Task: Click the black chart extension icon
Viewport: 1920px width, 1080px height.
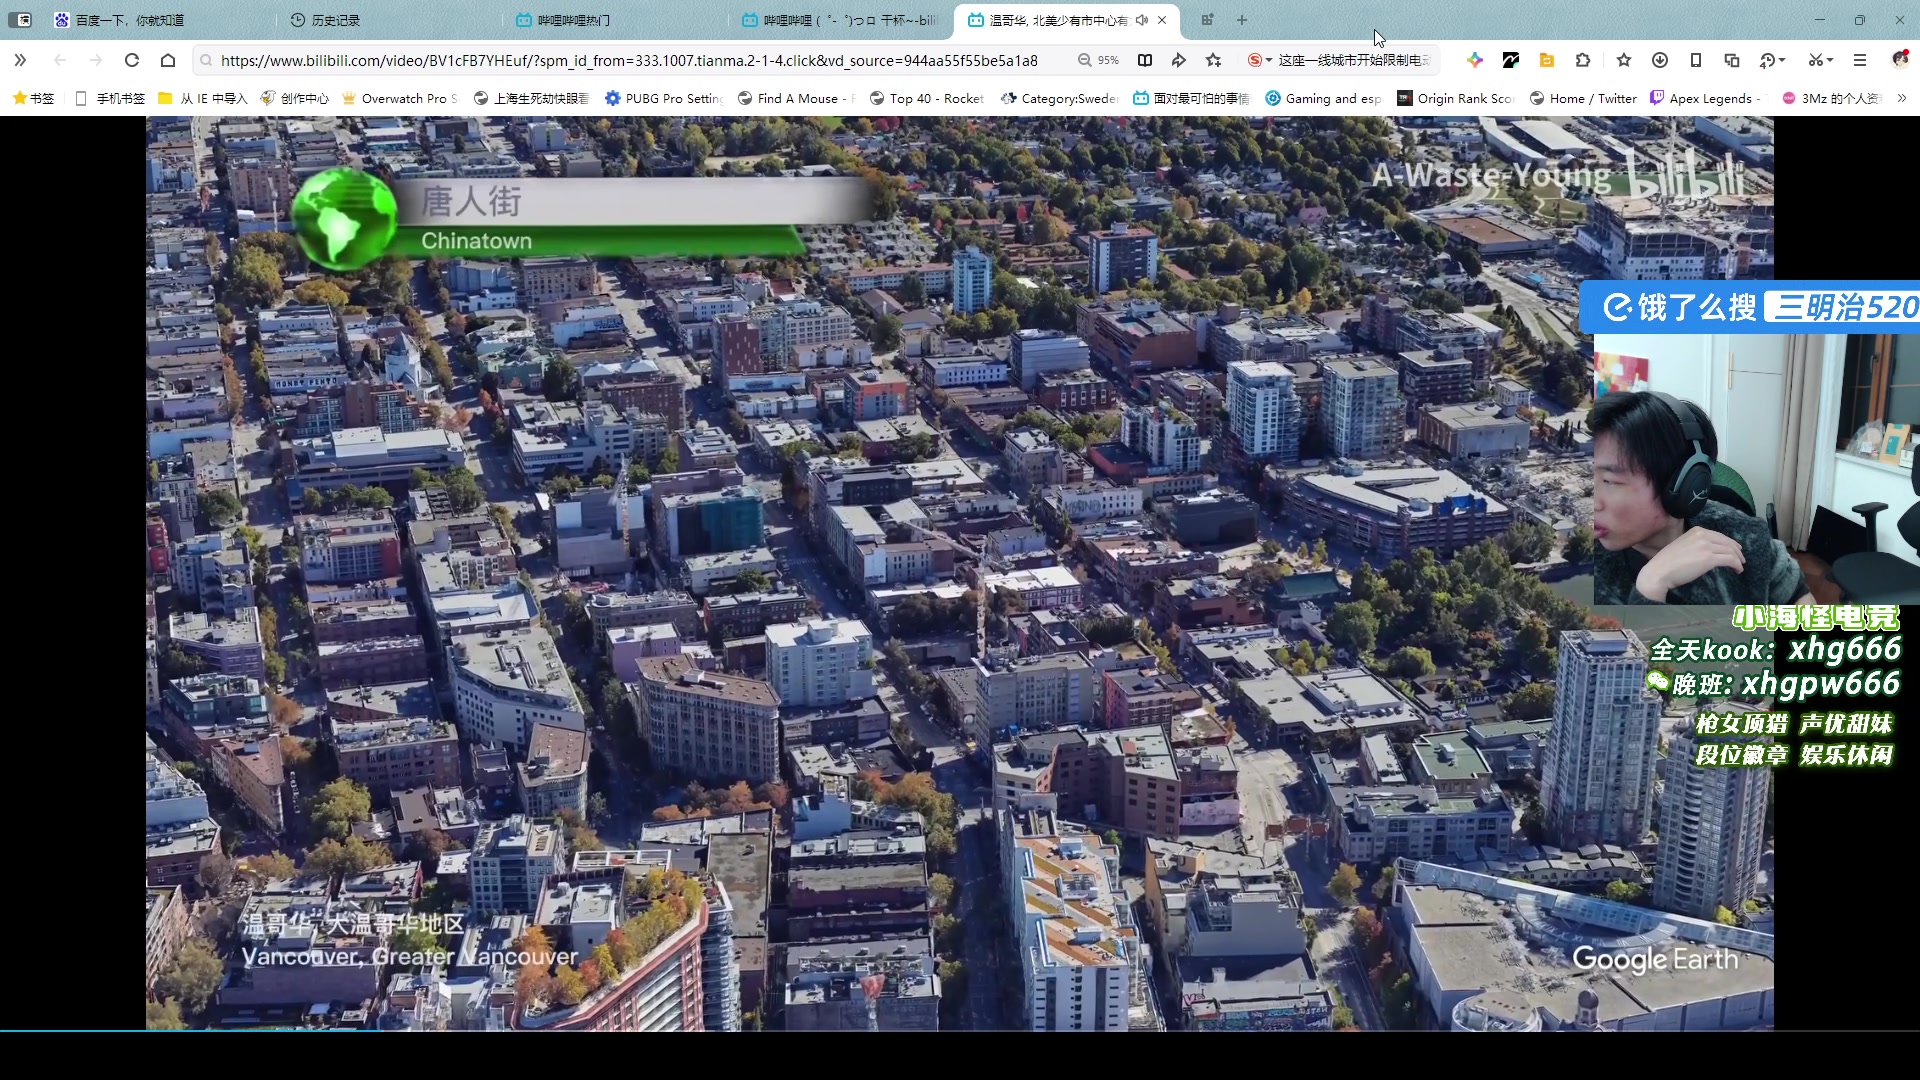Action: point(1511,61)
